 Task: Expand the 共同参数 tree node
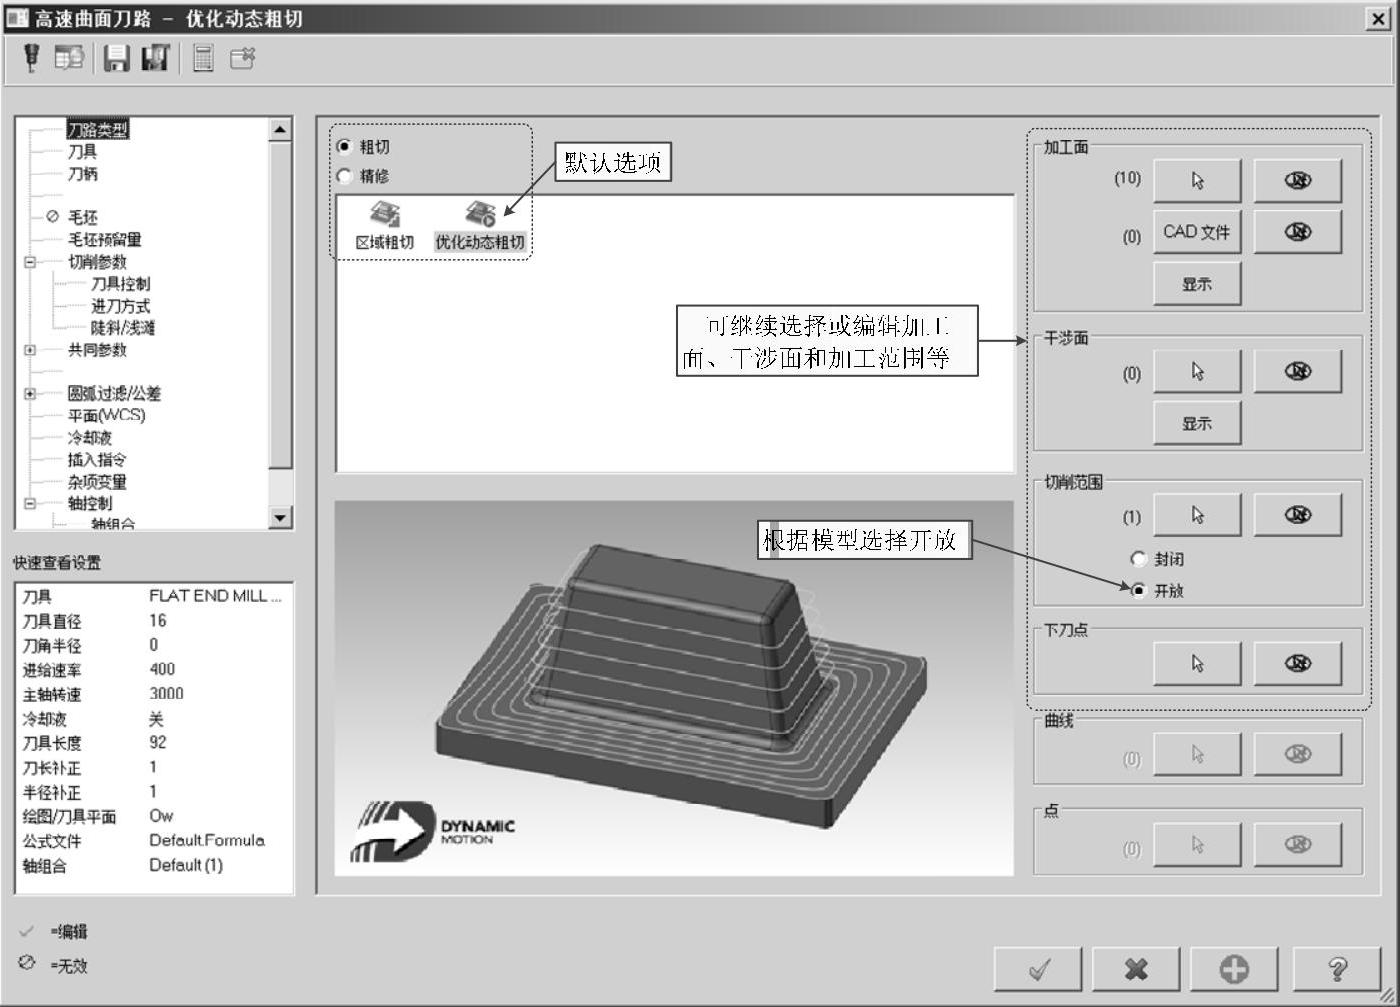[30, 350]
